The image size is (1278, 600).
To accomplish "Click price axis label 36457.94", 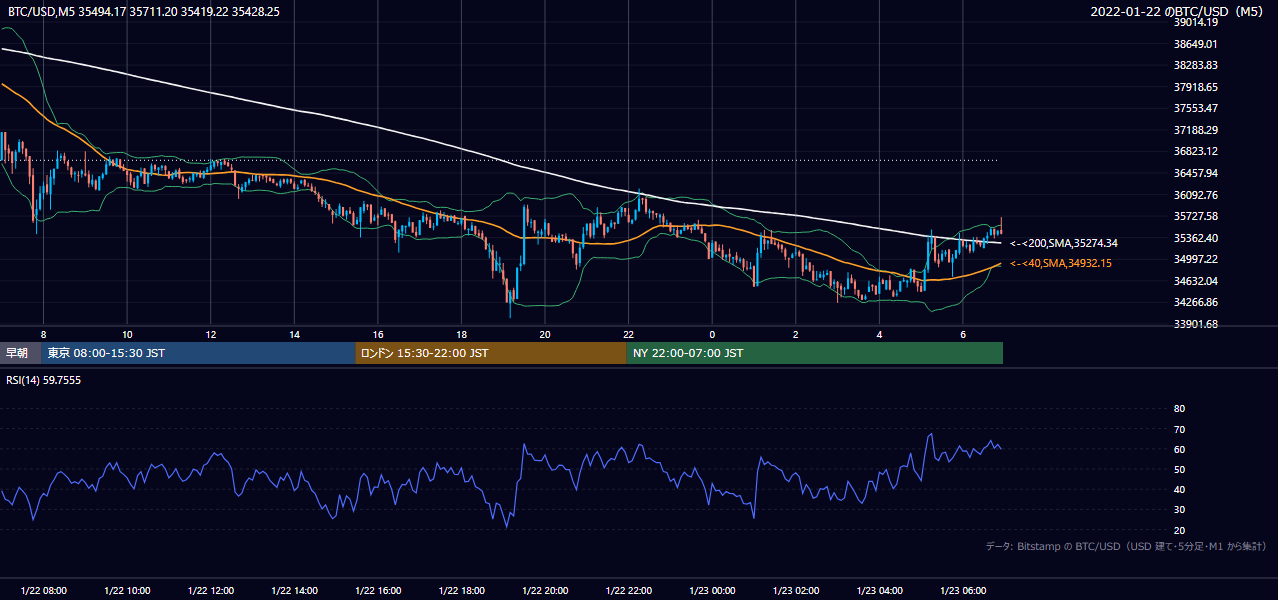I will point(1196,173).
